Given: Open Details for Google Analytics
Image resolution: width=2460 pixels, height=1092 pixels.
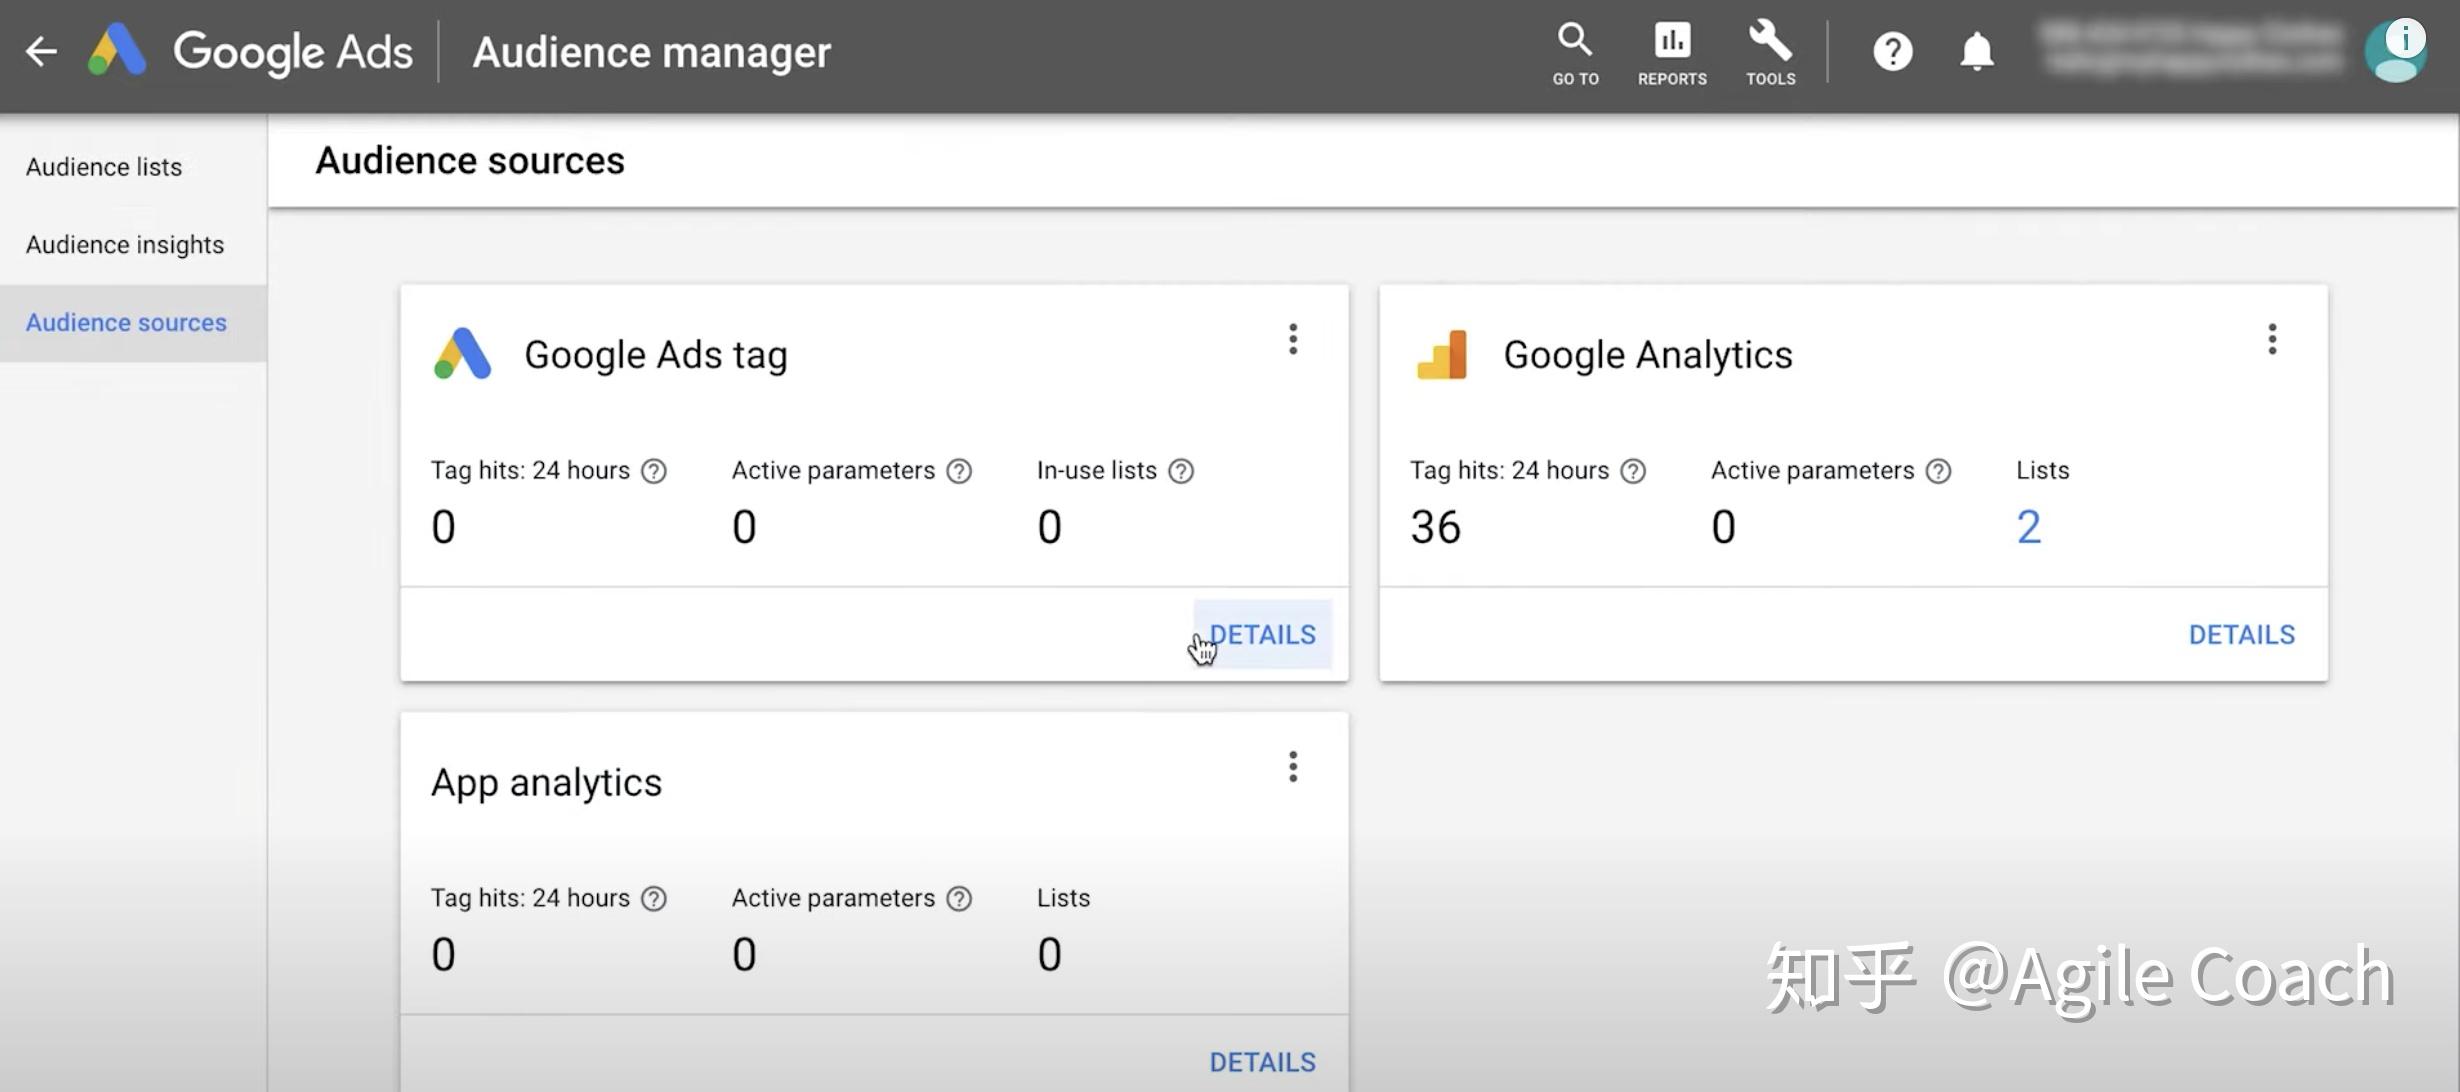Looking at the screenshot, I should (x=2241, y=635).
